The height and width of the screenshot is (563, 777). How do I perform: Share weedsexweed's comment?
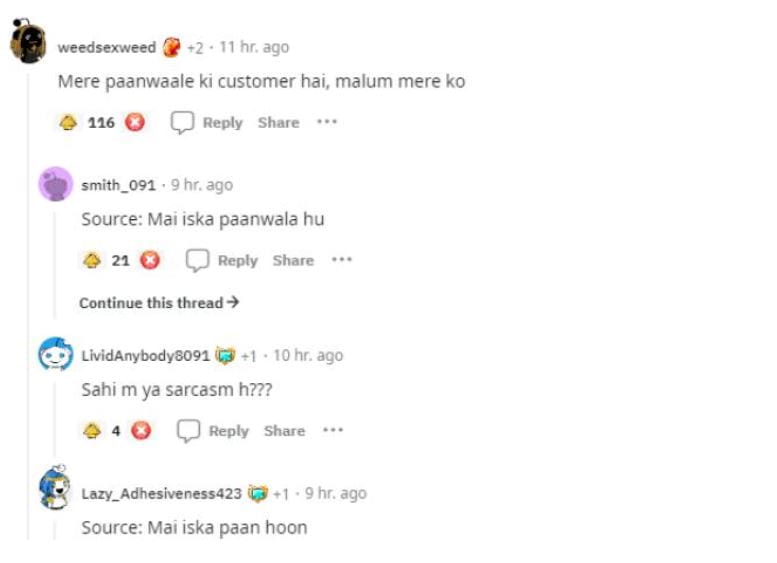pos(278,122)
